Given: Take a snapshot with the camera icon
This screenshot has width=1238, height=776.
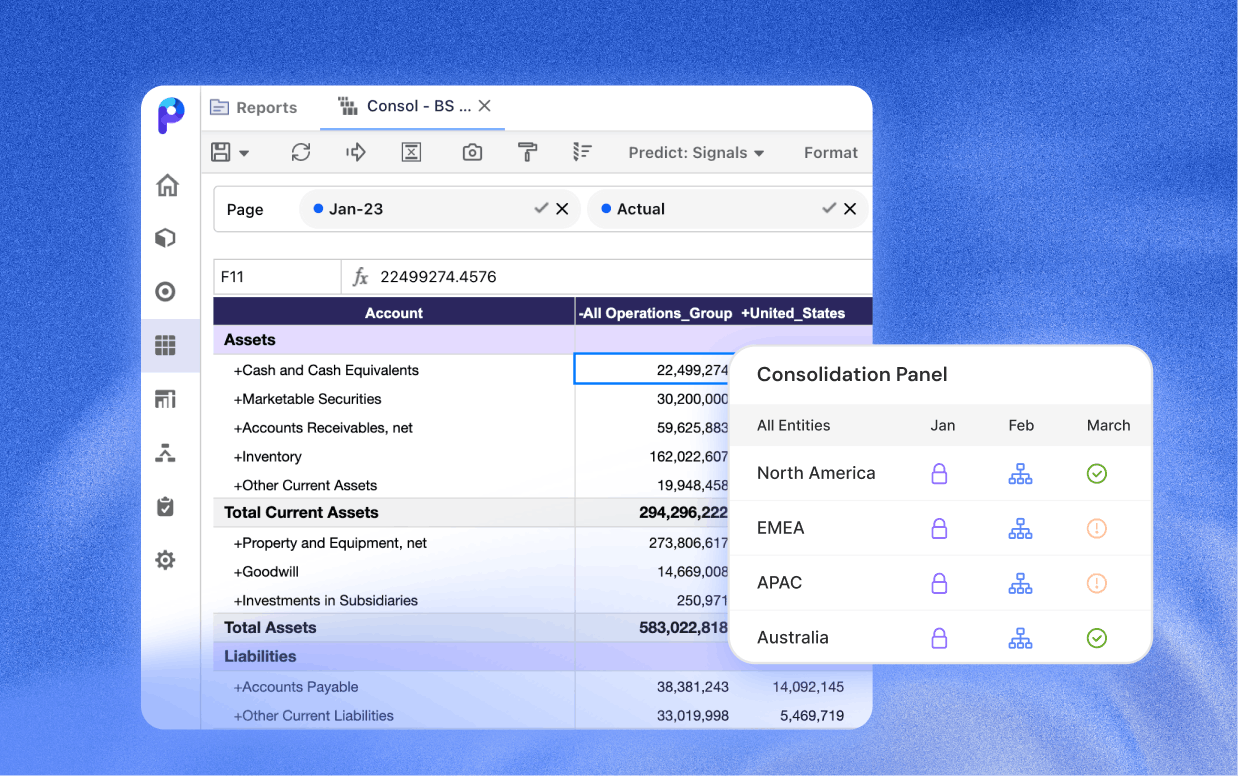Looking at the screenshot, I should coord(472,152).
